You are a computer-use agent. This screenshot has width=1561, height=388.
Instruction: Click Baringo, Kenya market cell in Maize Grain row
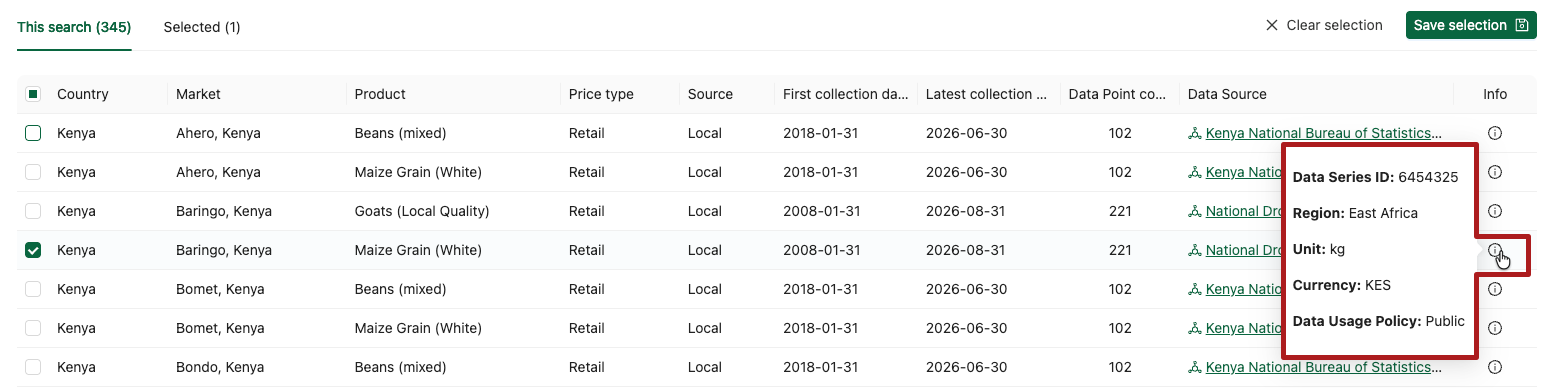(x=224, y=250)
